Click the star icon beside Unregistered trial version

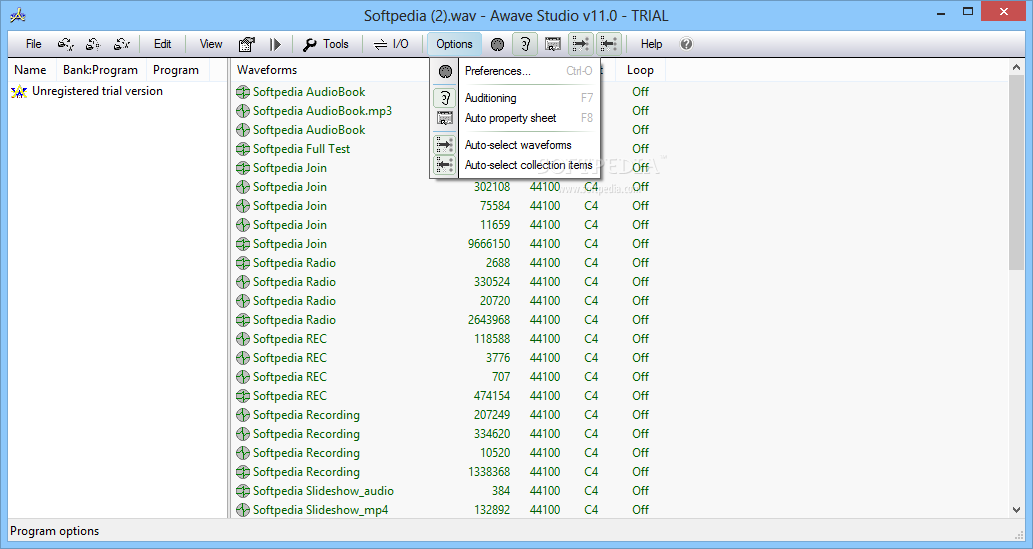tap(19, 92)
